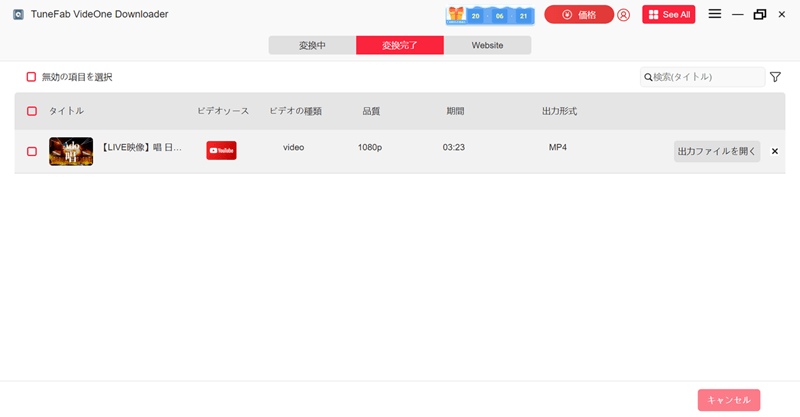Viewport: 800px width, 417px height.
Task: Click the ビデオの種類 column header
Action: tap(295, 111)
